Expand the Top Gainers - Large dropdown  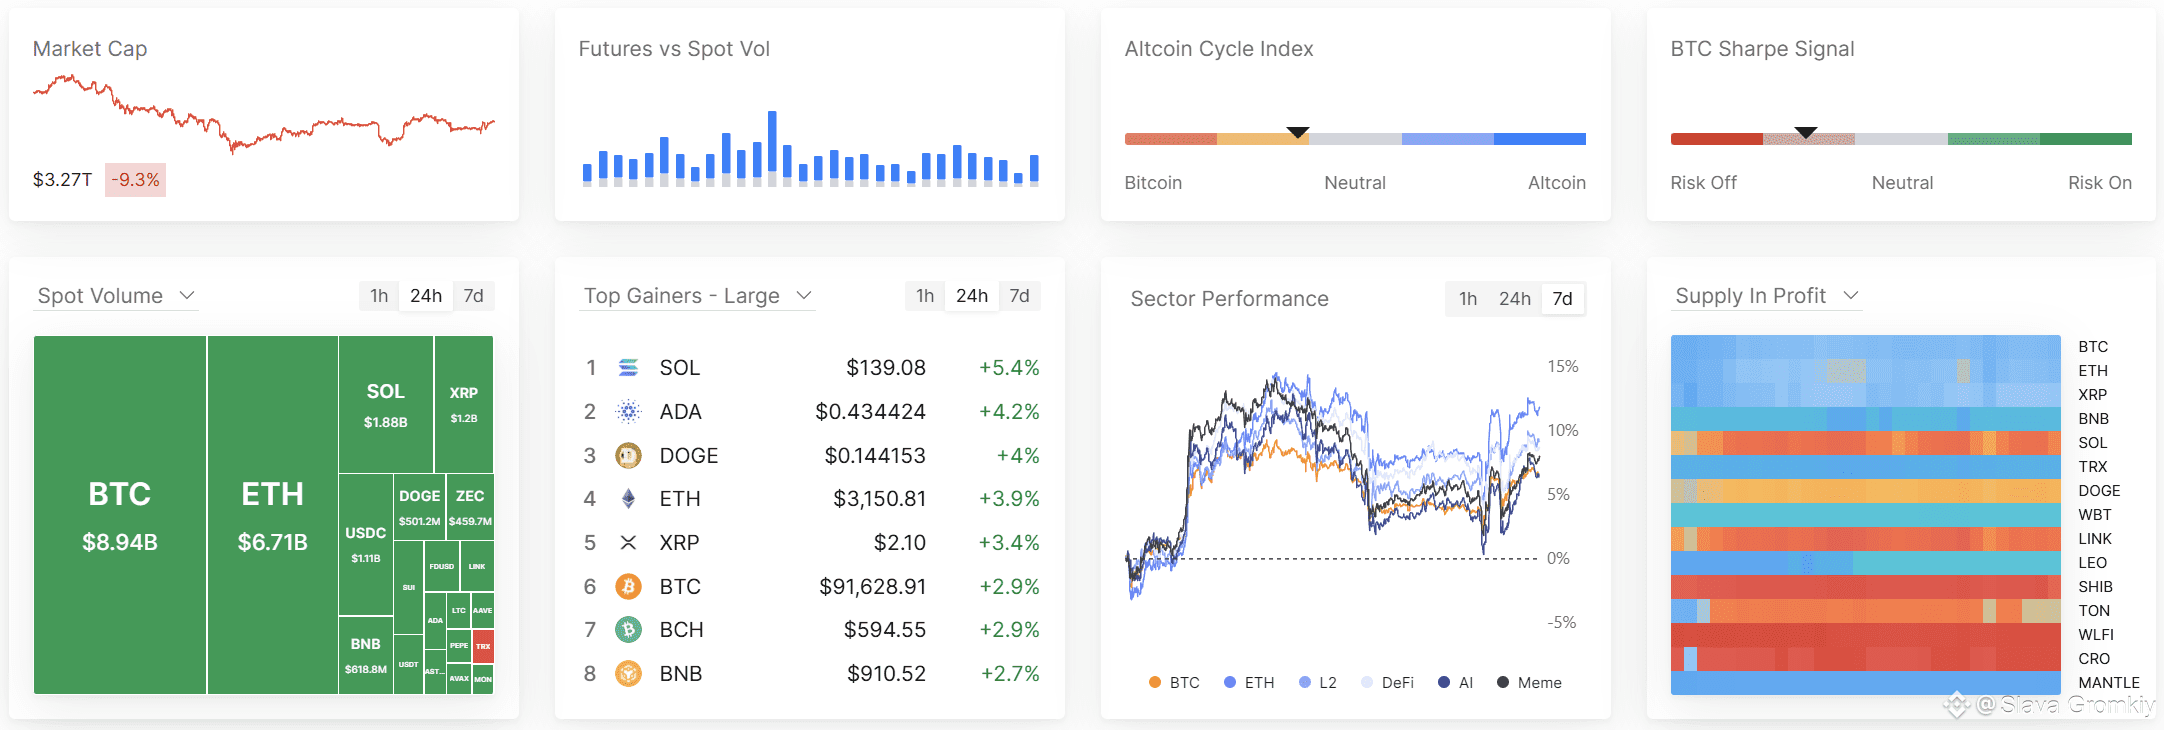[697, 296]
